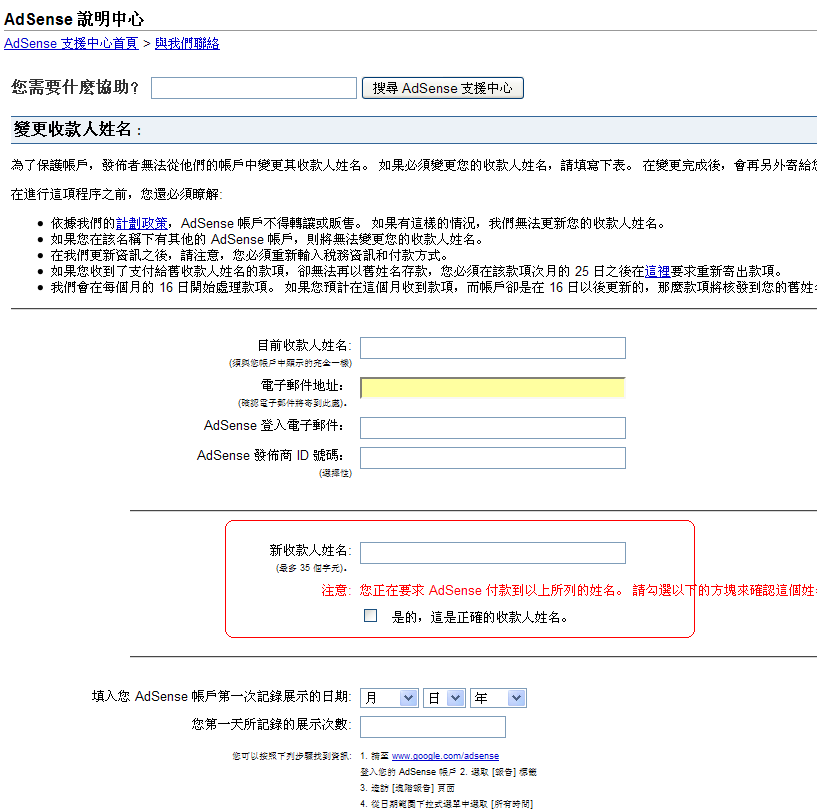Click the red 注意 warning text
This screenshot has width=817, height=809.
point(569,590)
